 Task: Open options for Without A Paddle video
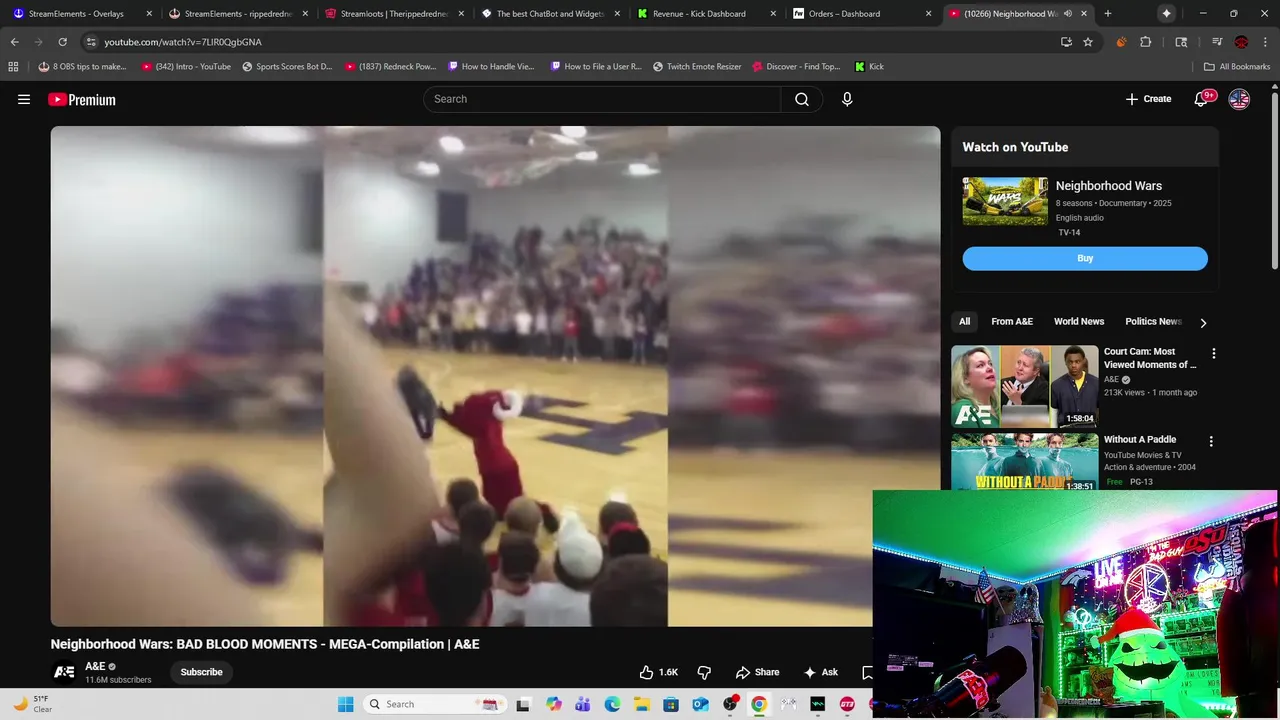pos(1211,441)
